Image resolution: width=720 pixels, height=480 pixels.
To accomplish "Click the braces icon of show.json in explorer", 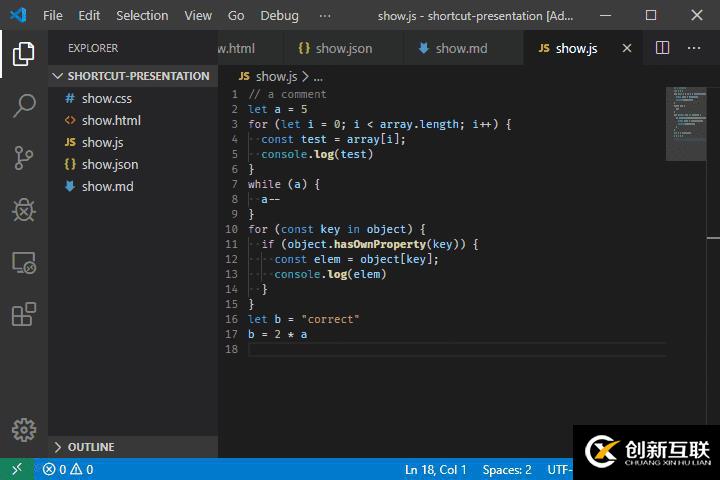I will click(x=70, y=164).
